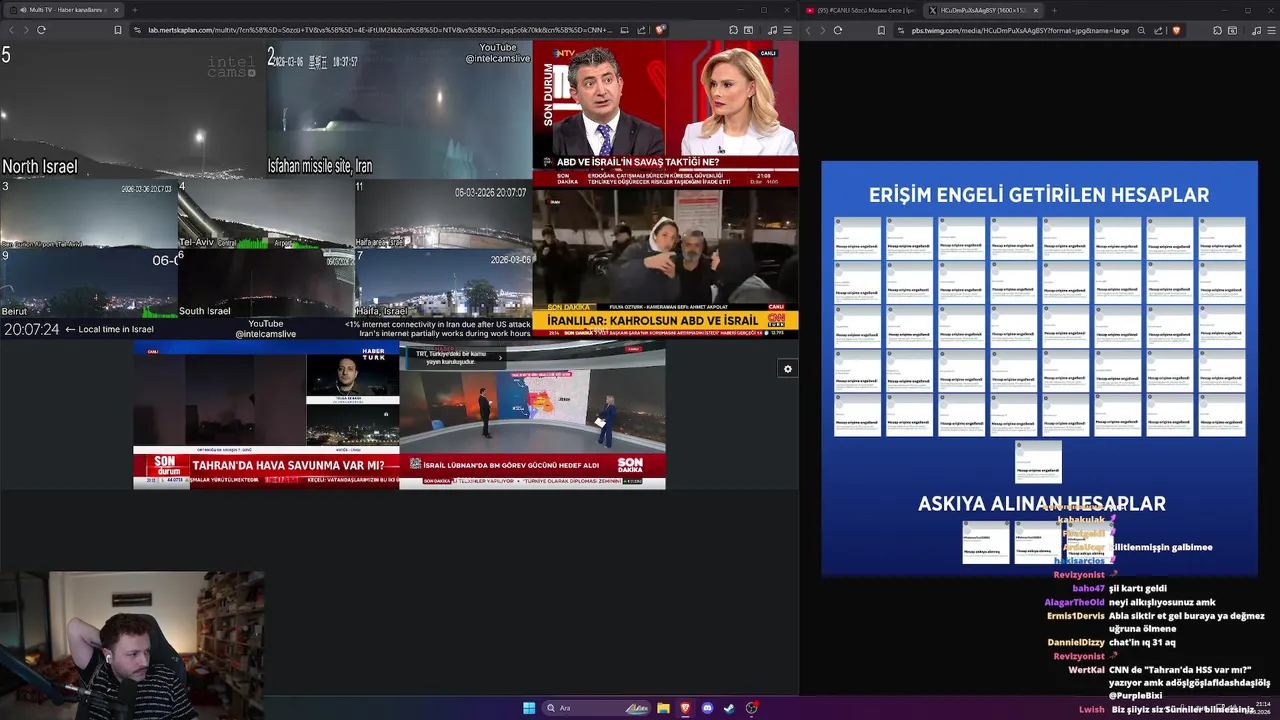The image size is (1280, 720).
Task: Bookmark the pbs.twimg.com image page
Action: tap(881, 30)
